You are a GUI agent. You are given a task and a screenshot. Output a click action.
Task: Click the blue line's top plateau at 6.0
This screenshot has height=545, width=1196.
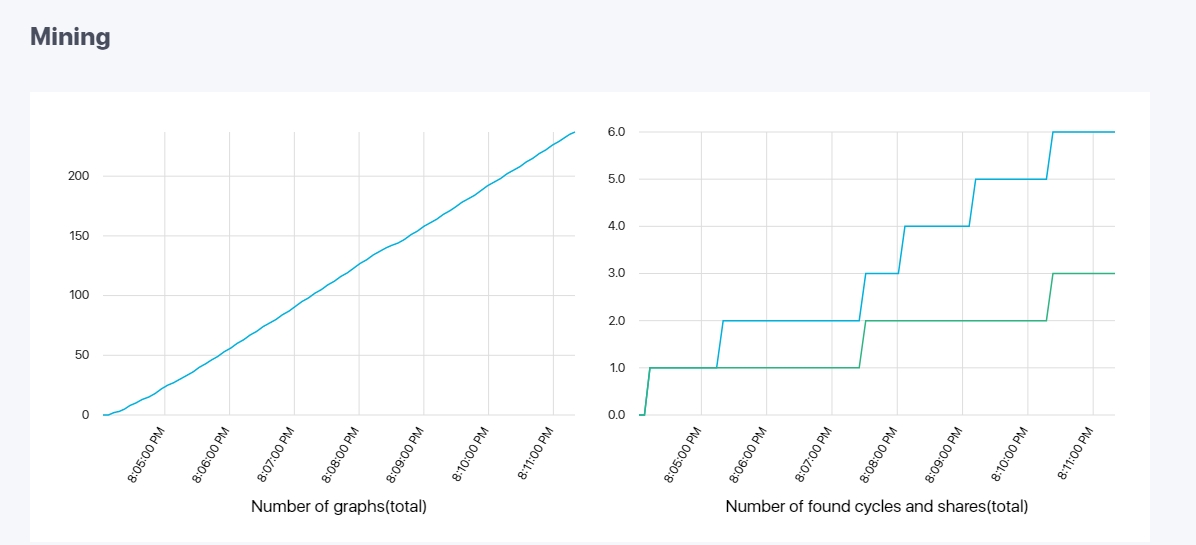point(1084,132)
